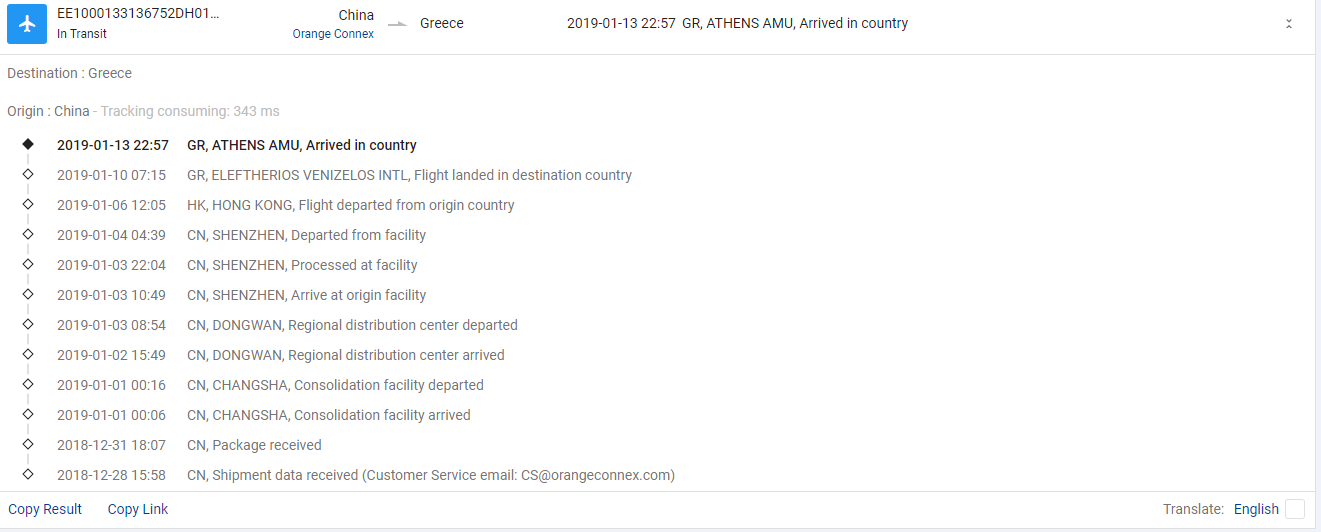The image size is (1321, 532).
Task: Open the English translation language selector
Action: (1256, 509)
